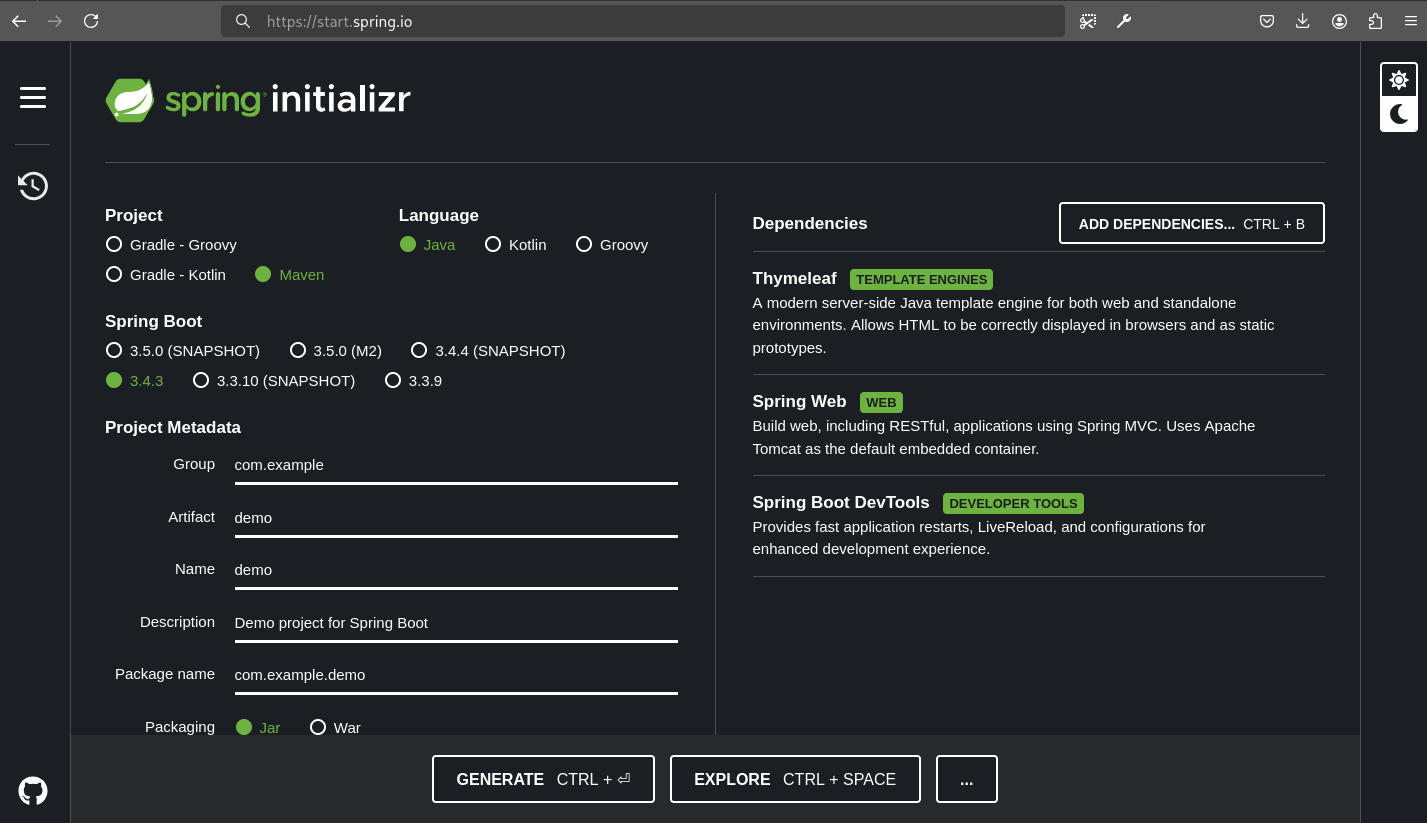Click the Language section heading
Screen dimensions: 1427x823
point(439,216)
